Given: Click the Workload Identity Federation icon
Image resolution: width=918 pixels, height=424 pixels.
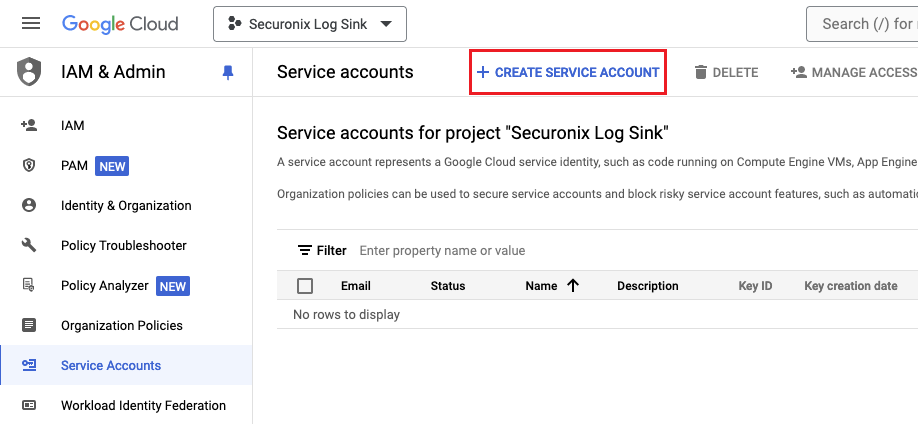Looking at the screenshot, I should pyautogui.click(x=29, y=405).
